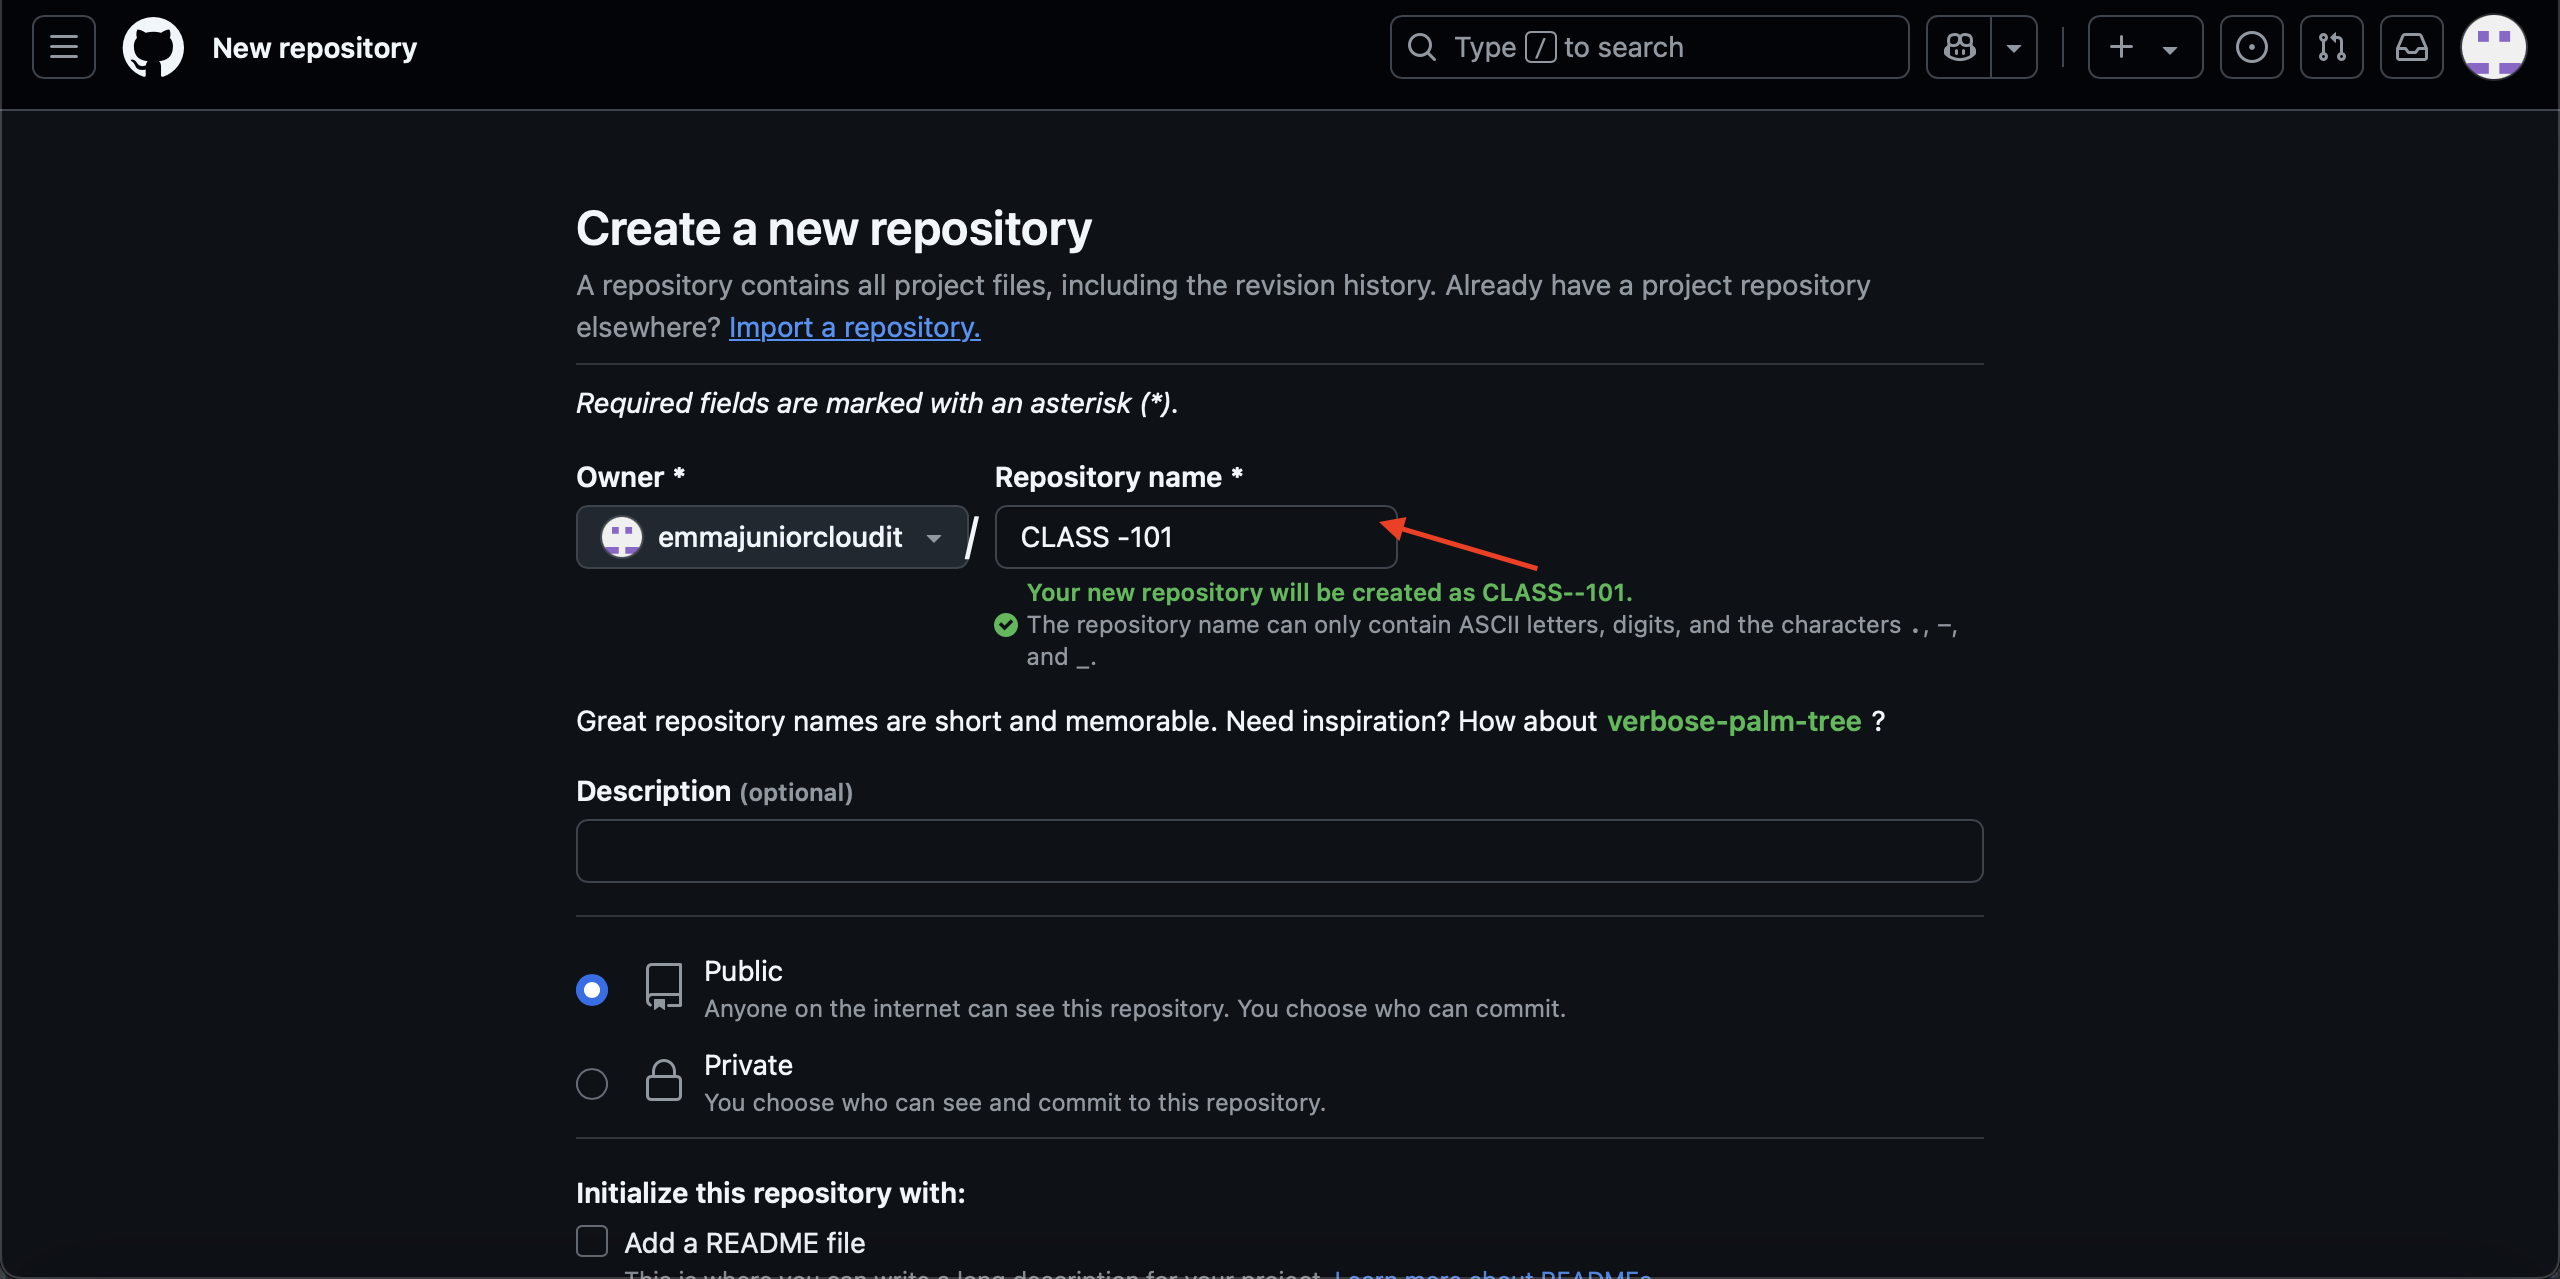Click the New repository header title
The width and height of the screenshot is (2560, 1279).
(x=315, y=47)
